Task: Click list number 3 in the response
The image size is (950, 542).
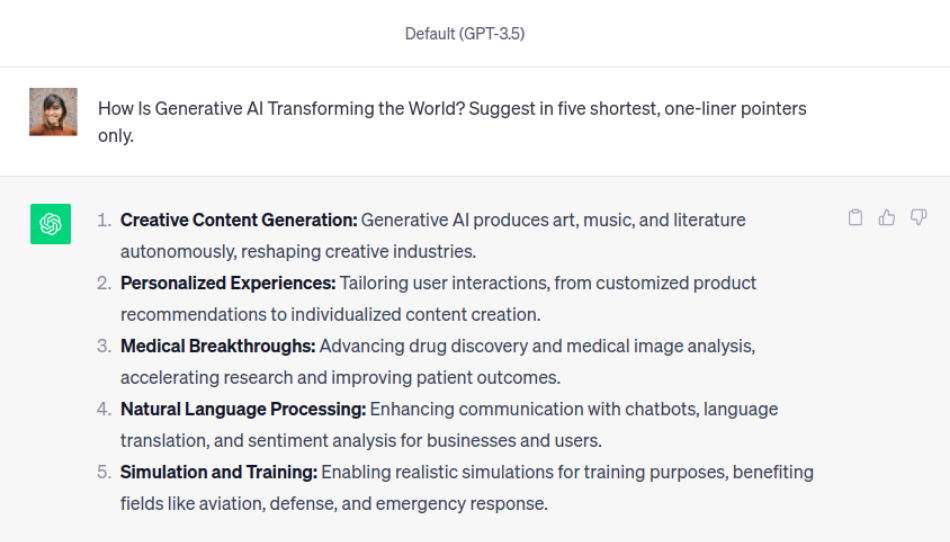Action: (104, 346)
